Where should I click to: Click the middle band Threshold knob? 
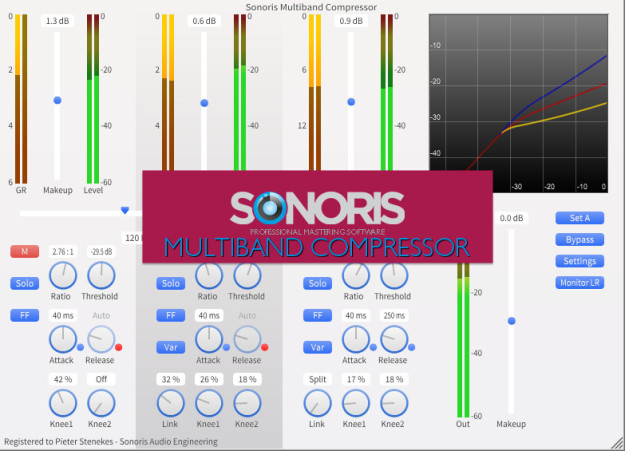coord(247,275)
